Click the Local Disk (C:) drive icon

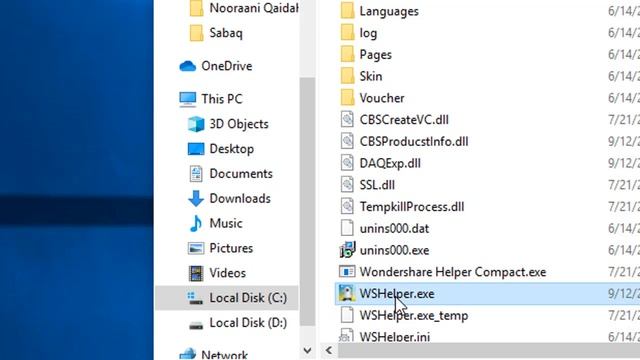point(195,298)
